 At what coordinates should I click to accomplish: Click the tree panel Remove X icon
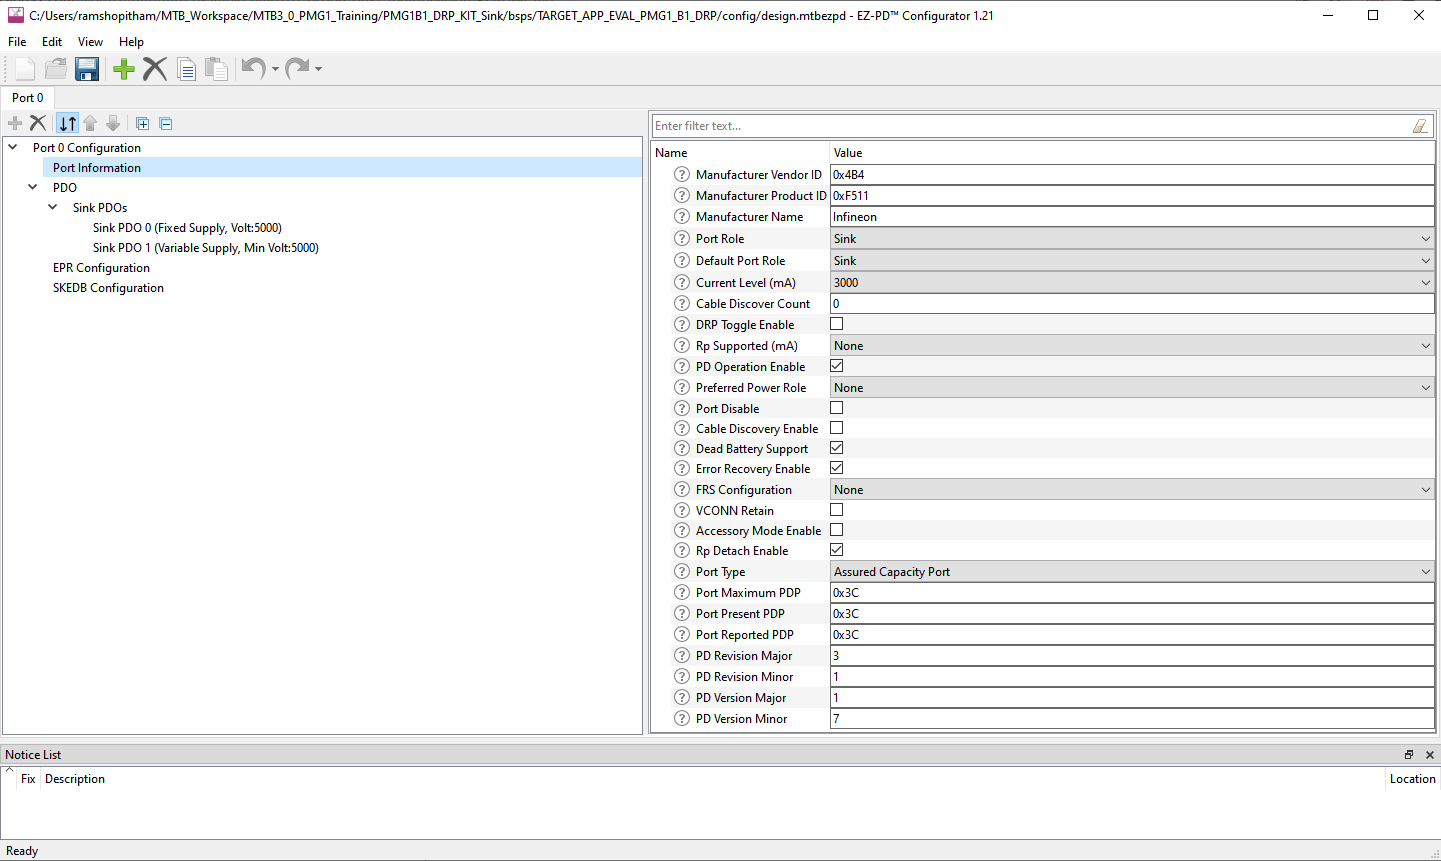(38, 123)
